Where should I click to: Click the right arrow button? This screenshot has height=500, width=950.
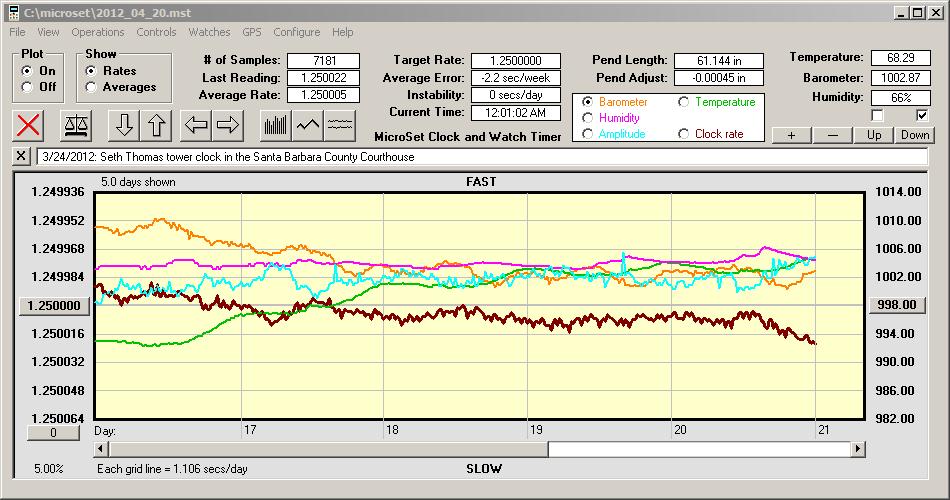click(228, 125)
